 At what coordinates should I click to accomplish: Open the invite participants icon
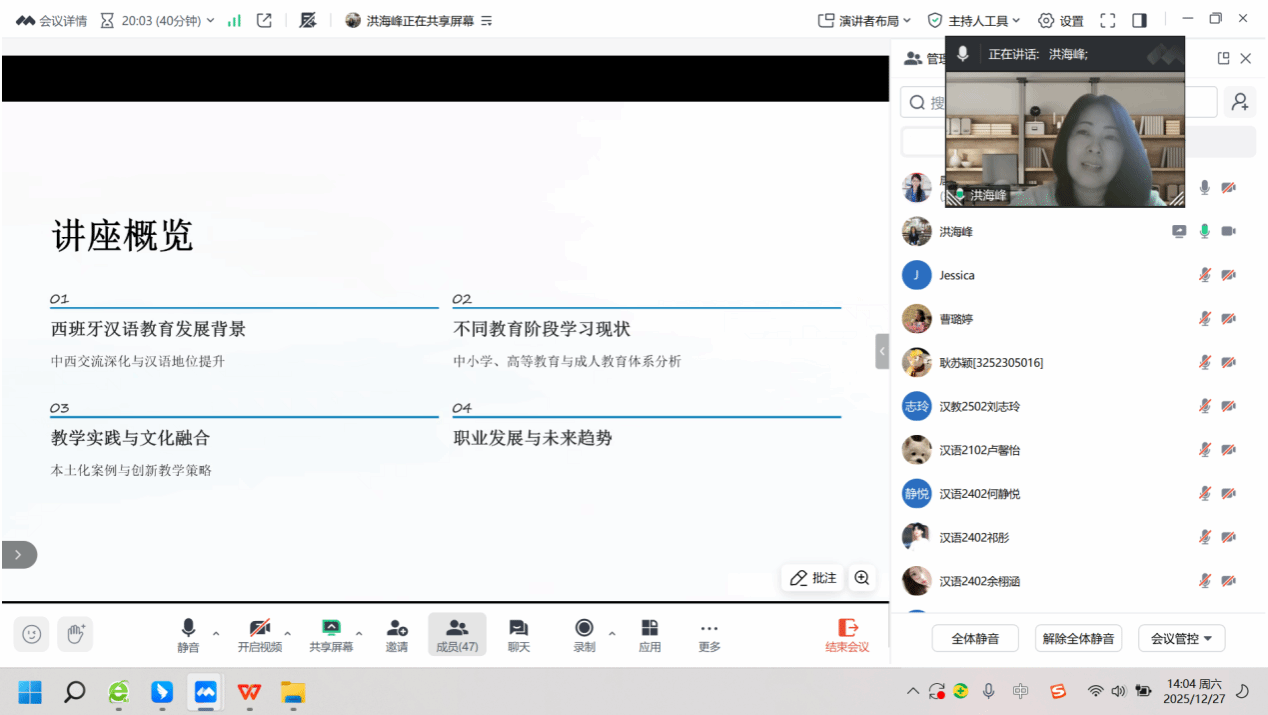pyautogui.click(x=397, y=634)
